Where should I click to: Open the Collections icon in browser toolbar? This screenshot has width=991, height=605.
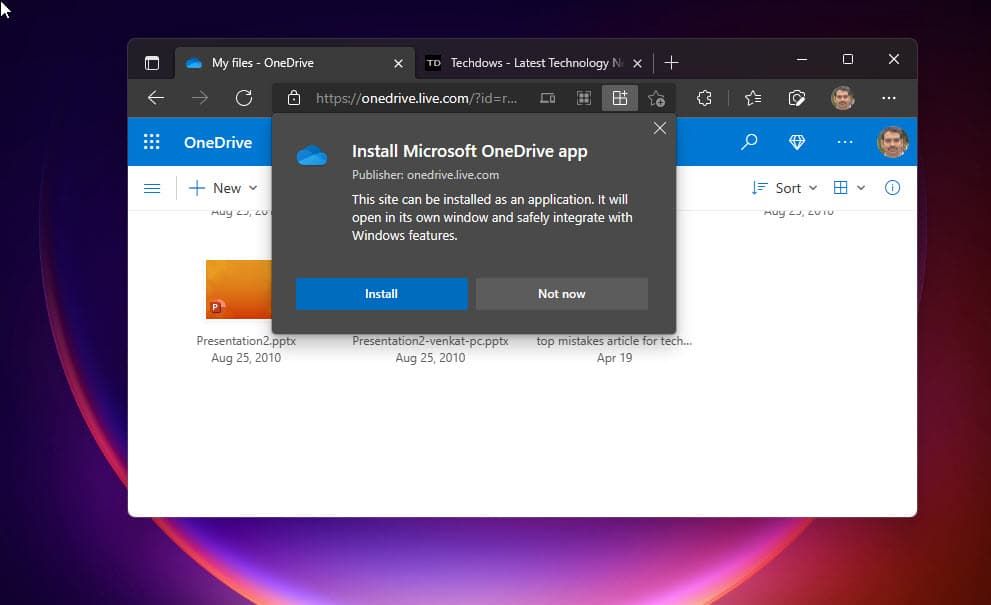797,98
